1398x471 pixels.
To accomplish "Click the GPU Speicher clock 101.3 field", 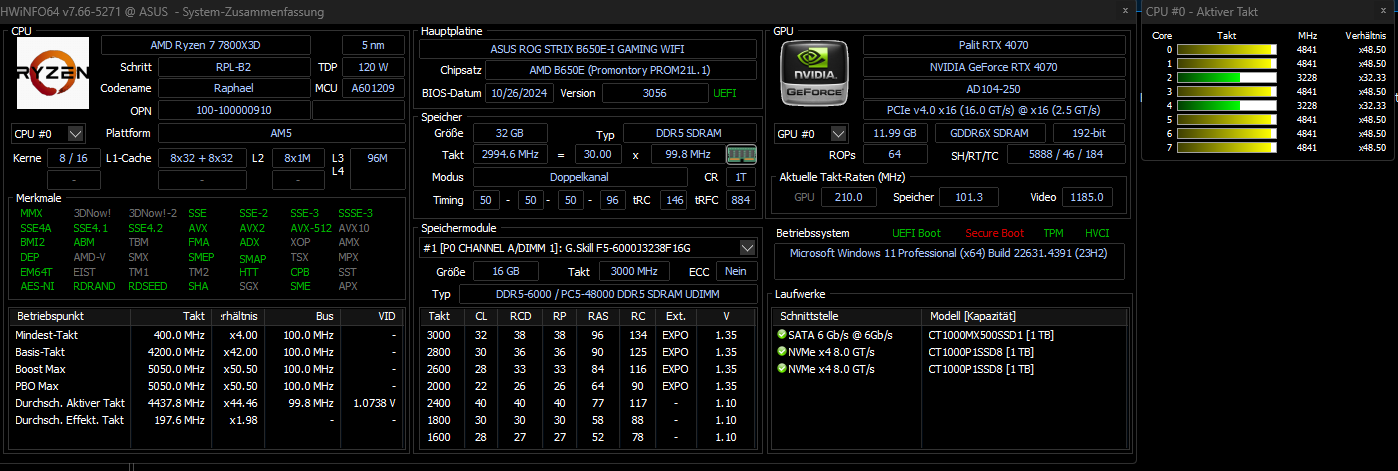I will click(x=969, y=197).
